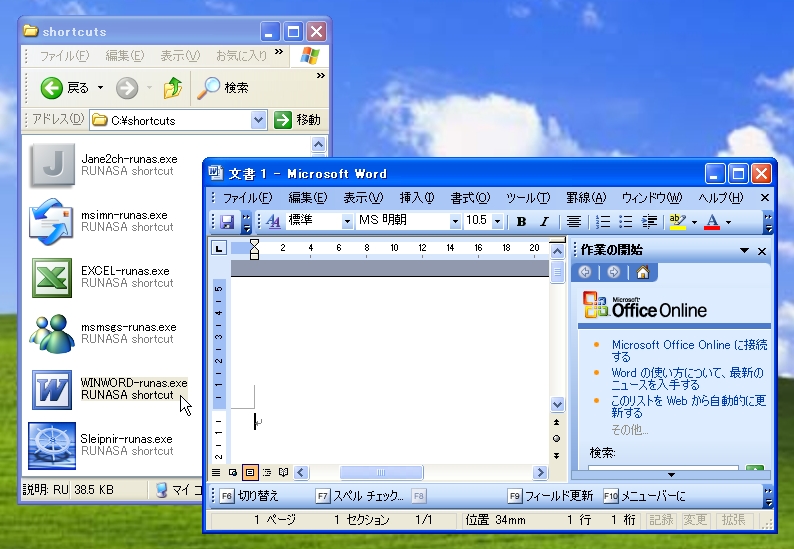This screenshot has height=549, width=794.
Task: Click 戻る back button in shortcuts window
Action: 64,88
